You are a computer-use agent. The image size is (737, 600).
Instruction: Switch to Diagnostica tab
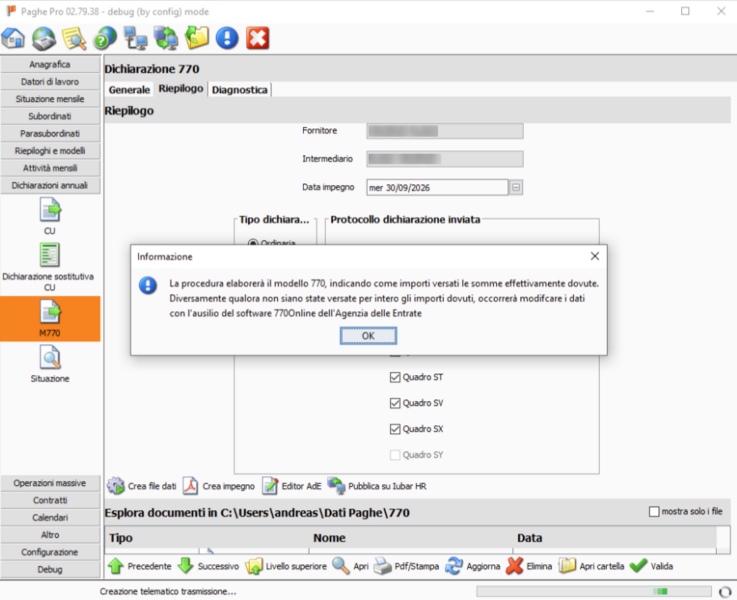(x=239, y=89)
